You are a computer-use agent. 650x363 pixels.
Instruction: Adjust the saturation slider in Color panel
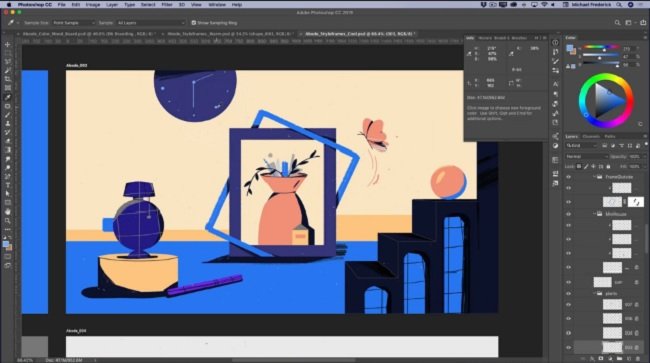click(599, 57)
